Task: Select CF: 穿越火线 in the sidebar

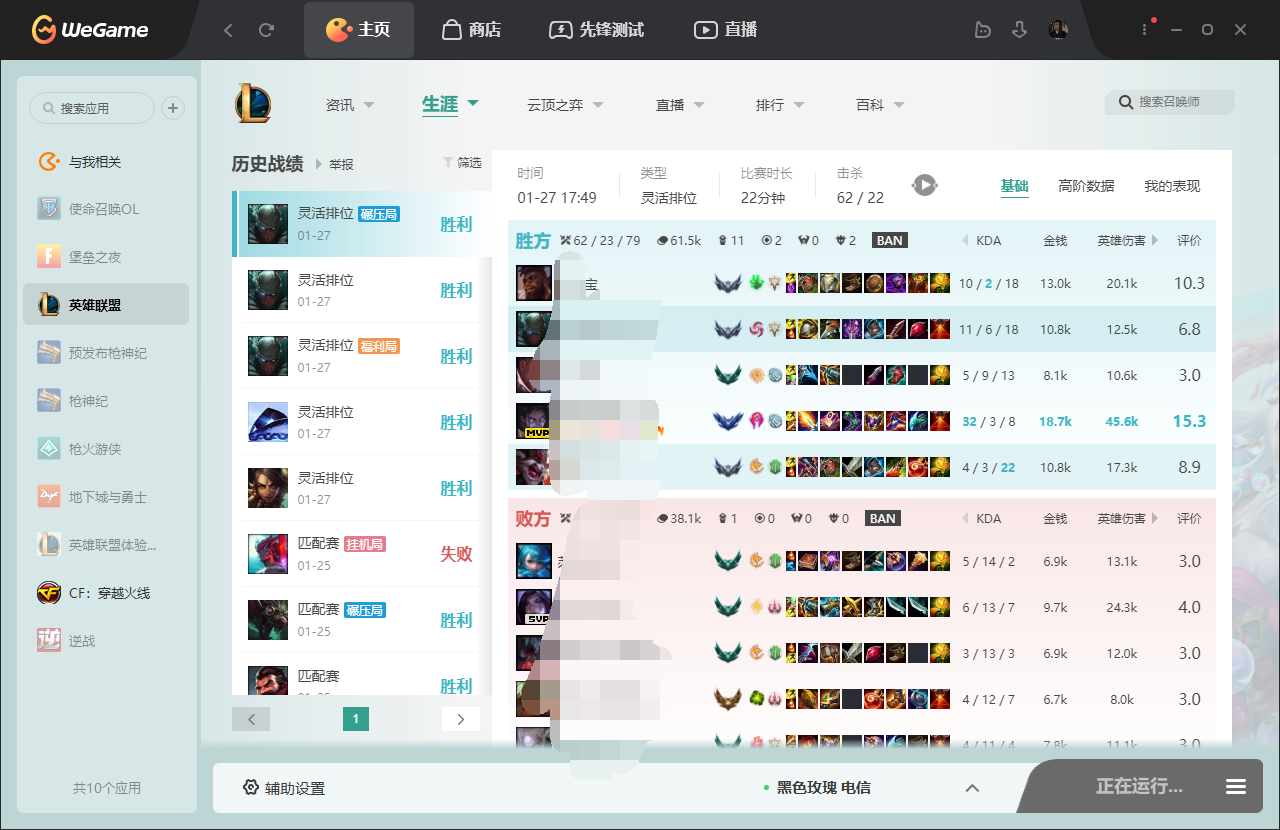Action: [105, 593]
